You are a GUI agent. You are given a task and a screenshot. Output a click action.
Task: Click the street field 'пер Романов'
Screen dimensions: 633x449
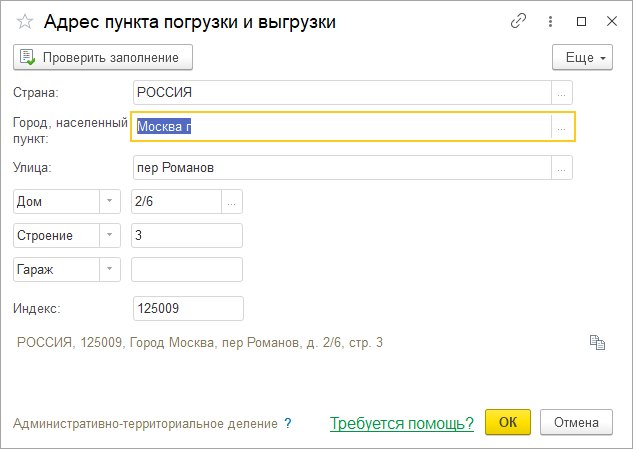(342, 168)
